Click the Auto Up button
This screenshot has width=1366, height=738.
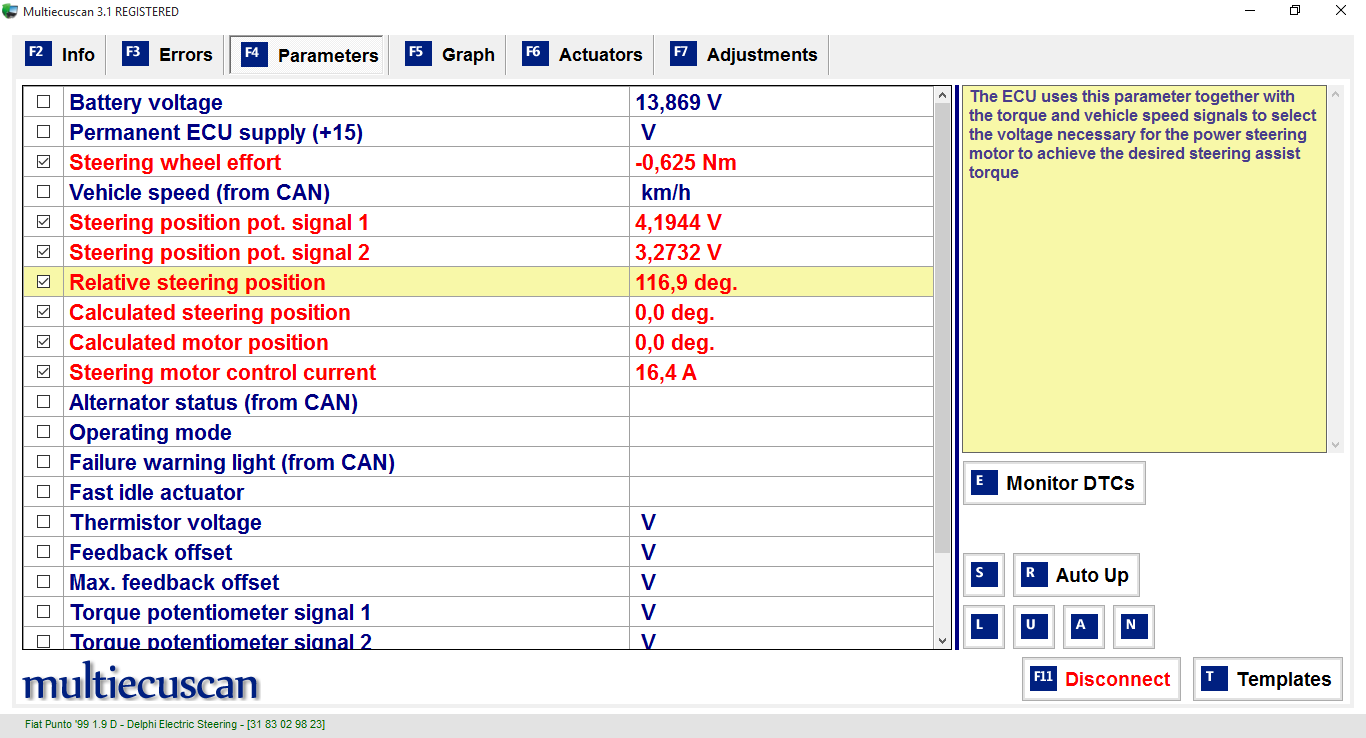click(1076, 575)
